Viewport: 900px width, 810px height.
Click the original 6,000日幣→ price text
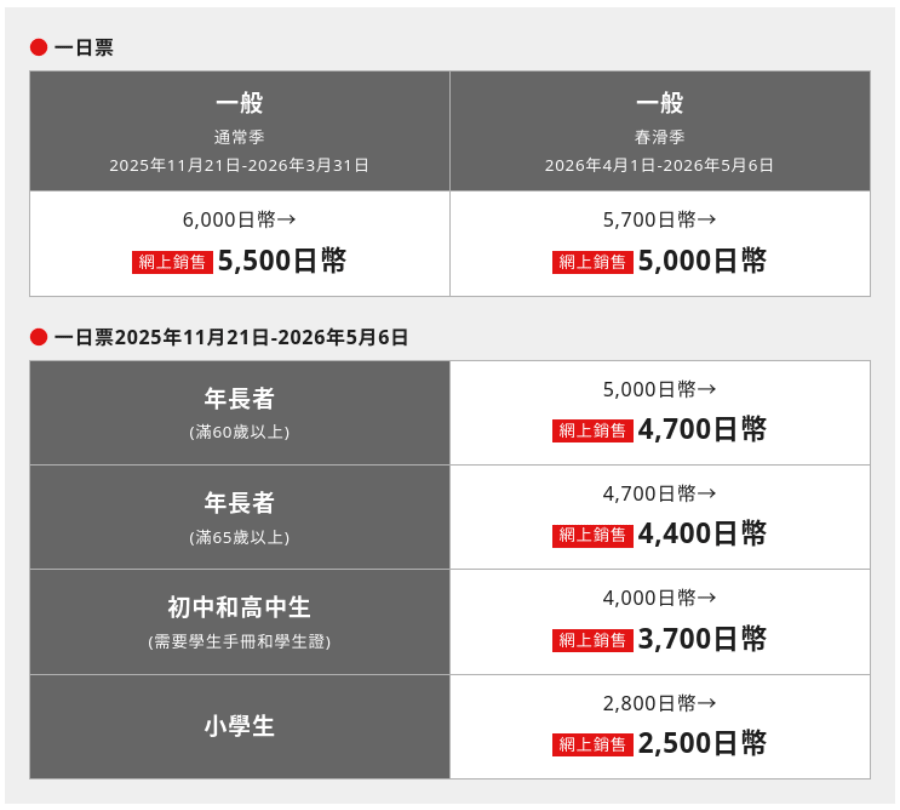[x=239, y=220]
